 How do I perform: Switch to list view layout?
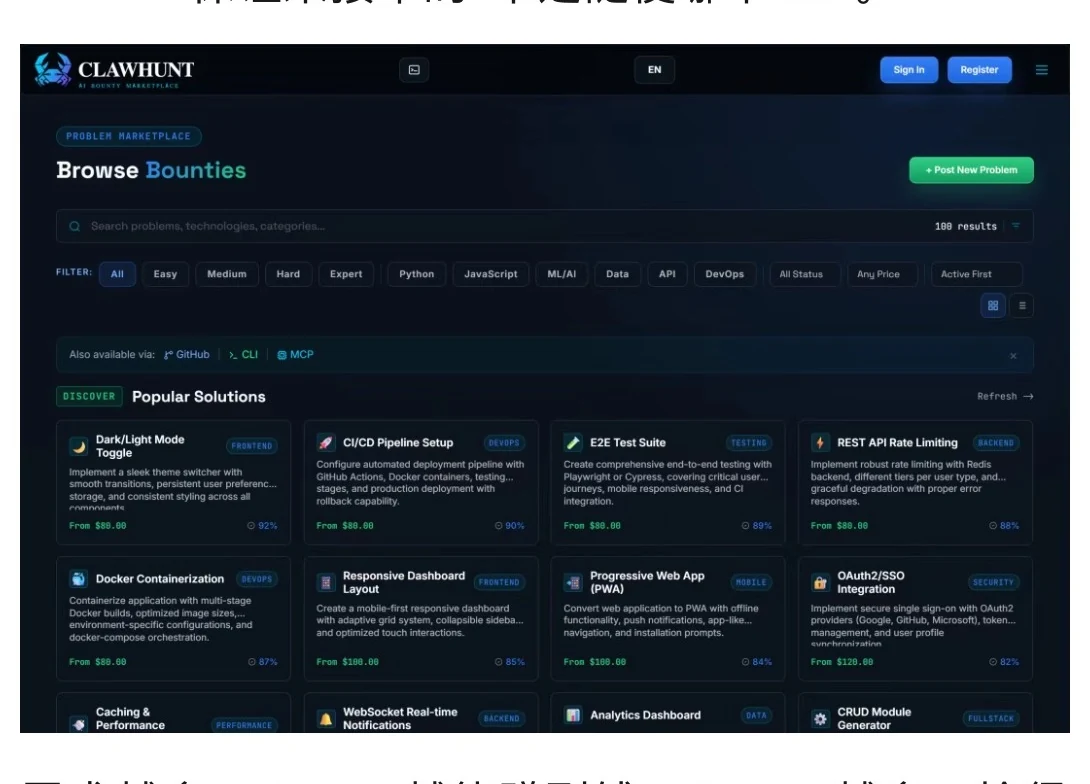coord(1022,306)
